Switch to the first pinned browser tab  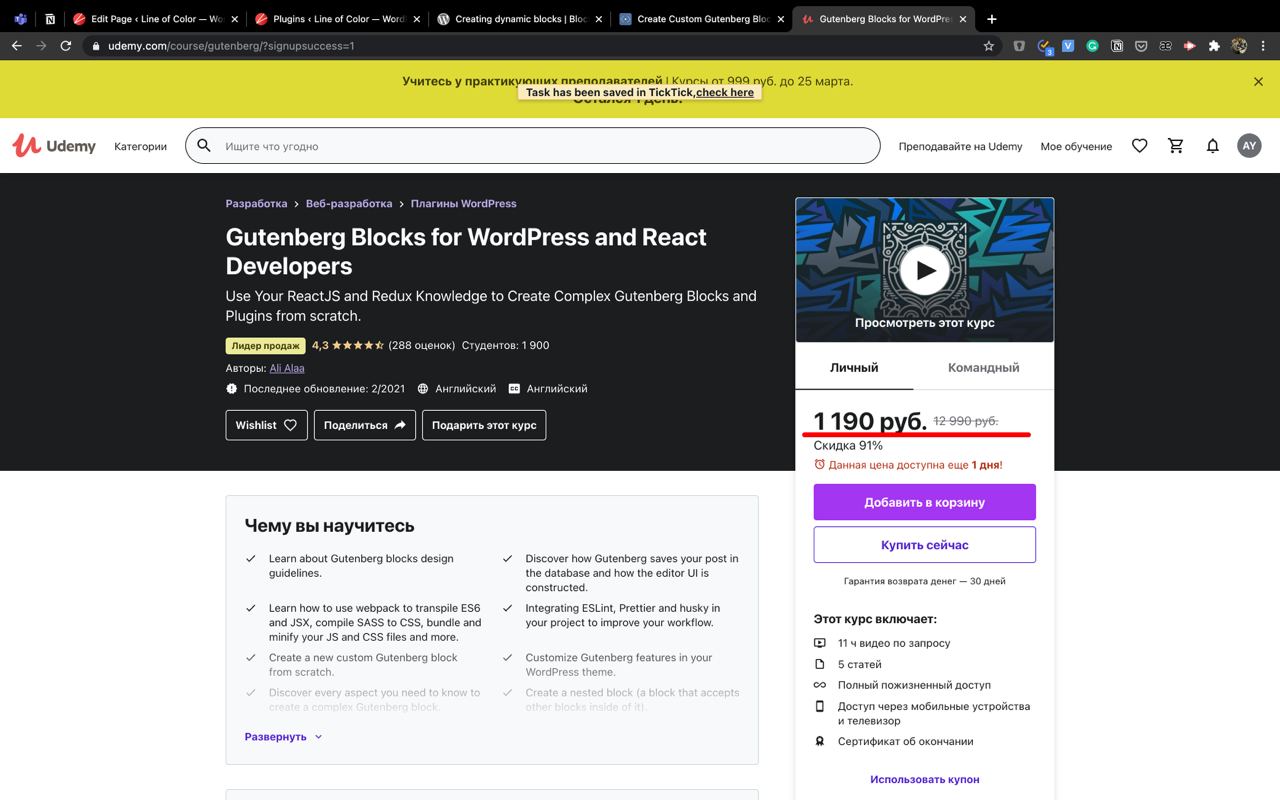click(20, 18)
